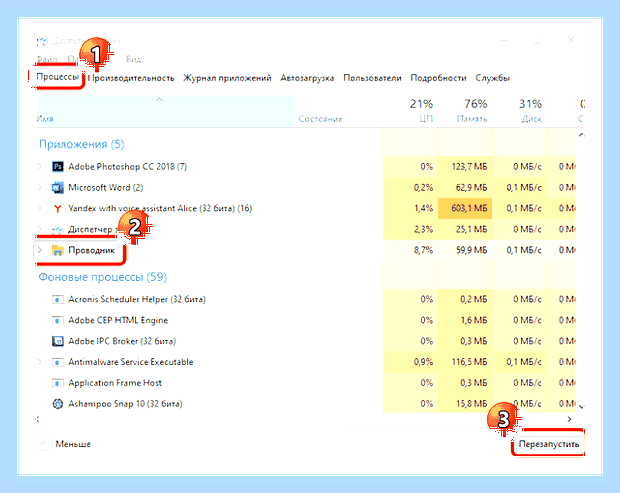Image resolution: width=620 pixels, height=493 pixels.
Task: Select the Adobe Photoshop CC 2018 (7) row
Action: click(127, 166)
